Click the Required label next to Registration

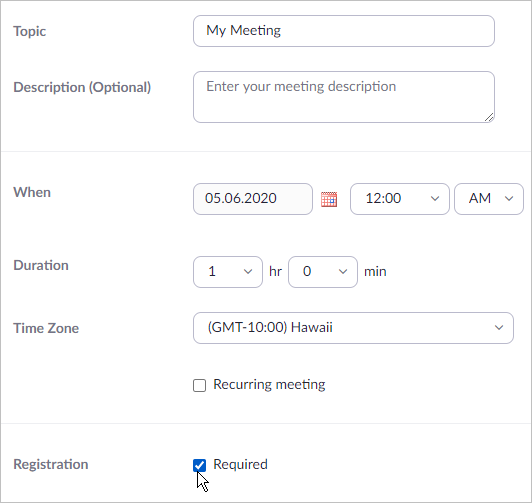point(240,464)
